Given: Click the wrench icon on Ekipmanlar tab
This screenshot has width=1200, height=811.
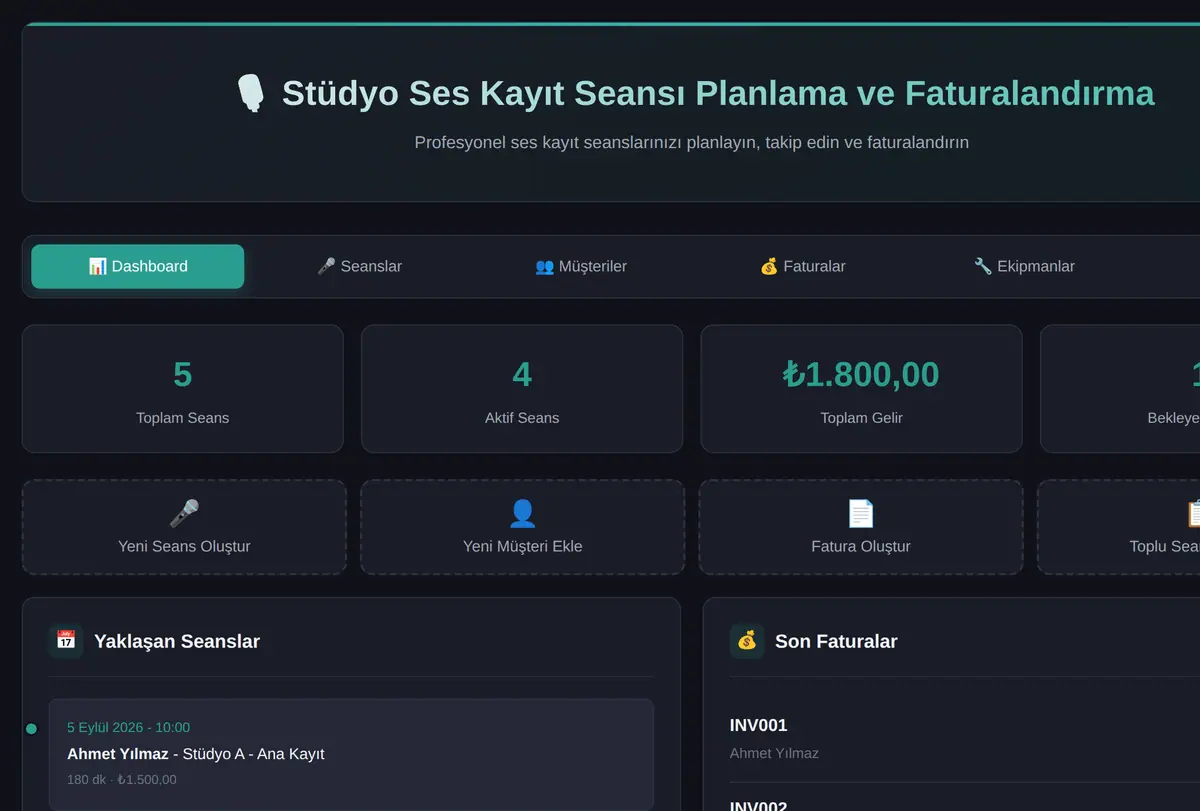Looking at the screenshot, I should (x=983, y=266).
